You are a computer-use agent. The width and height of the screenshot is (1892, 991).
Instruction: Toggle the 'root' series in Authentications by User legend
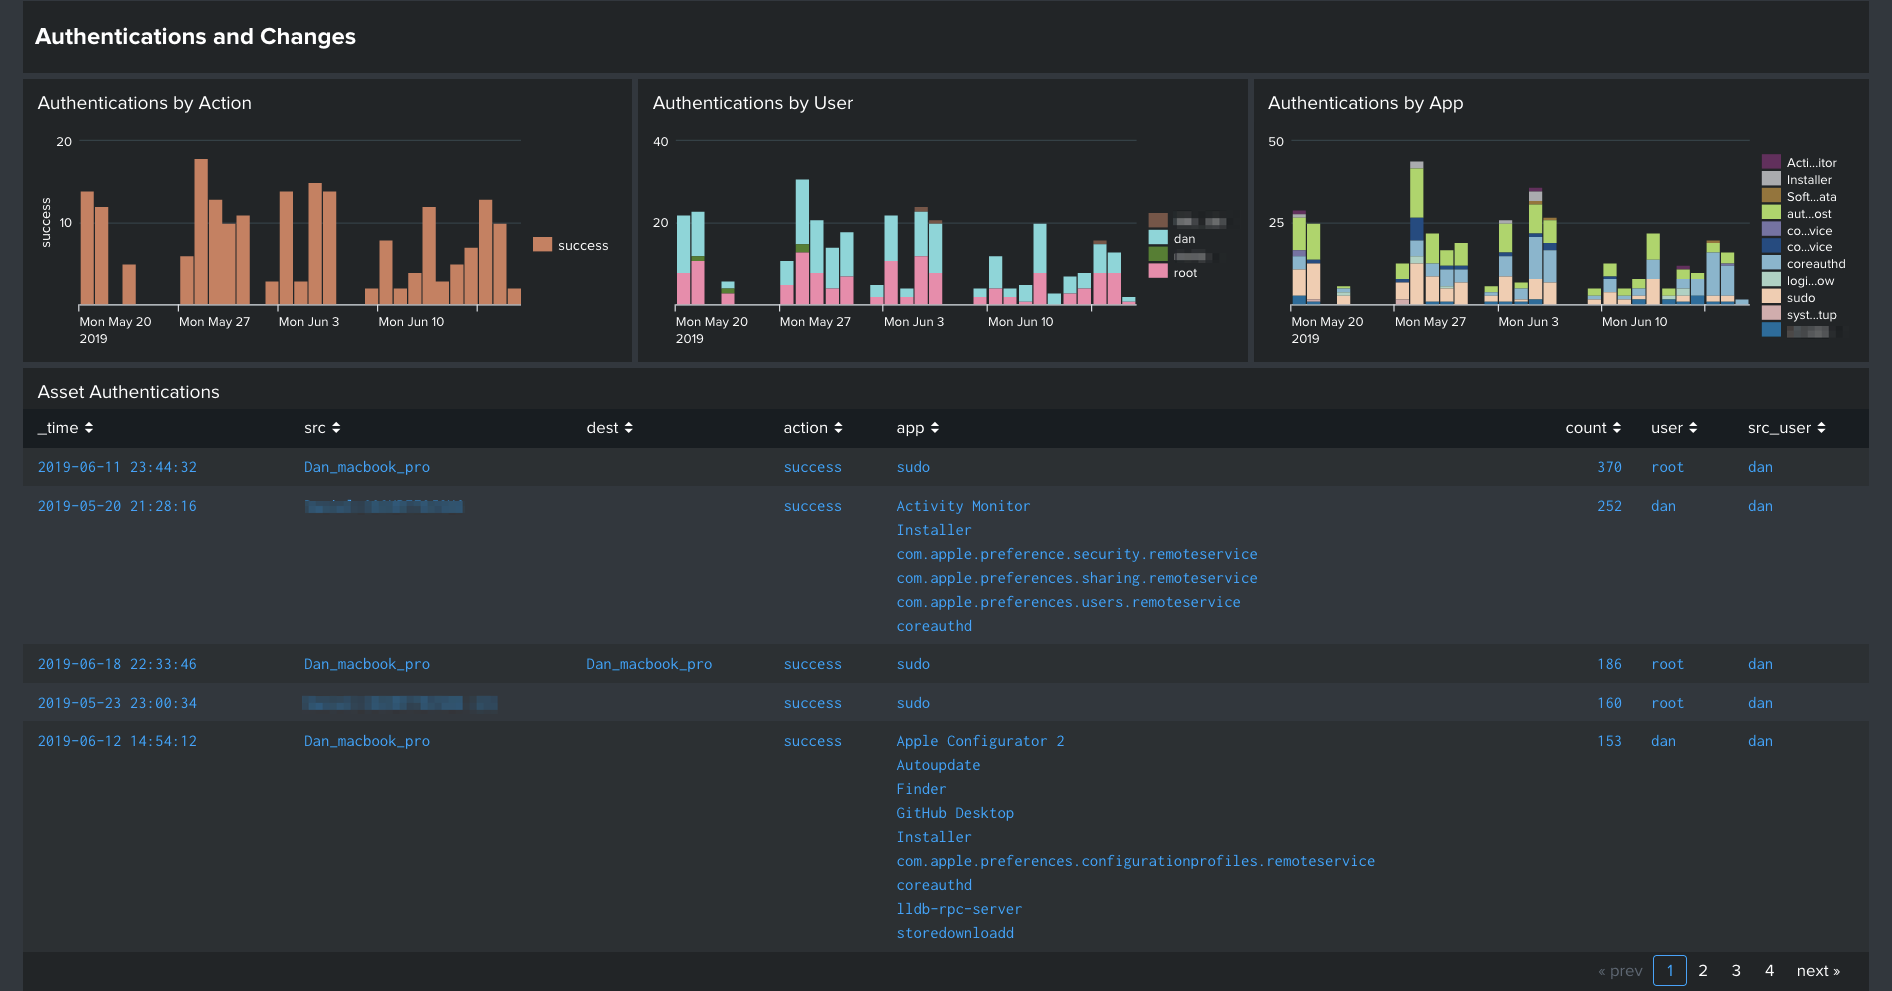pos(1184,272)
